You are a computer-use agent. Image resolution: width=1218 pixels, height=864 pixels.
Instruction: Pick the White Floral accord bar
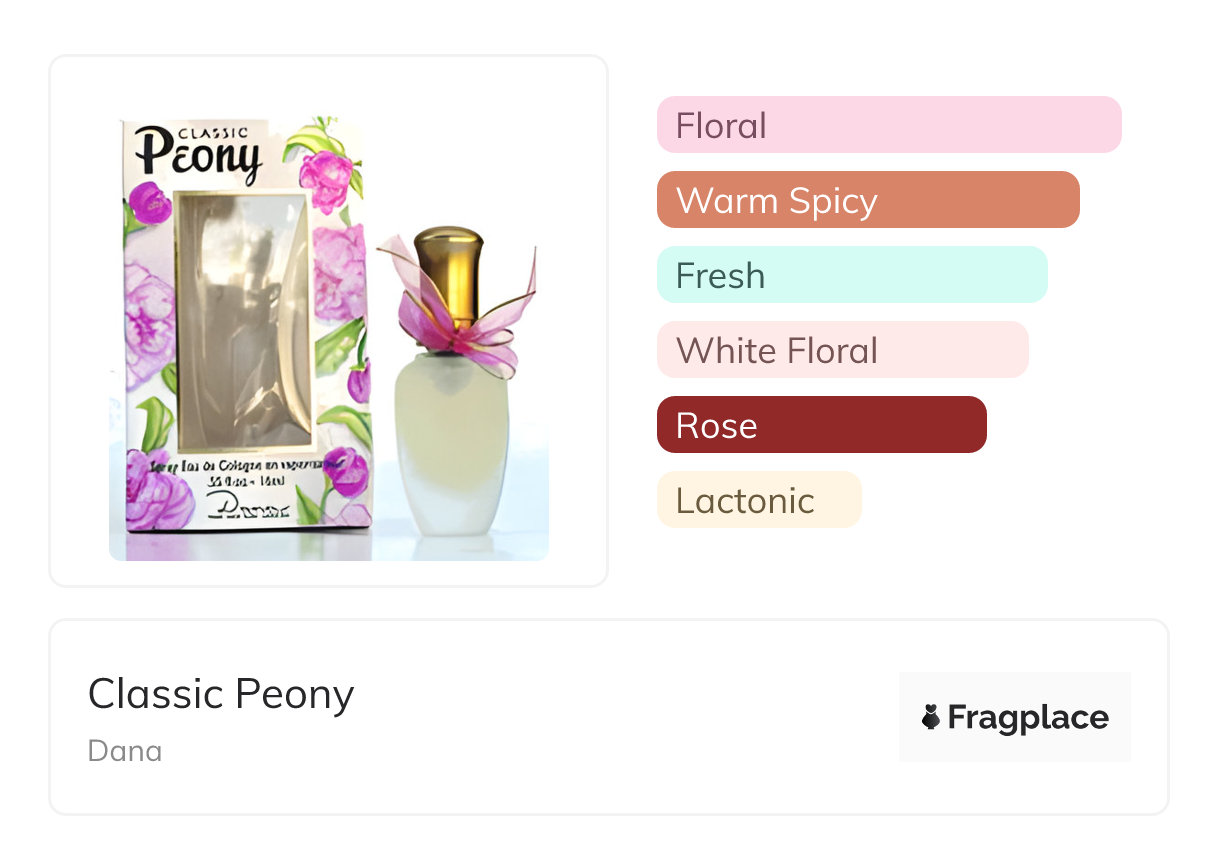tap(842, 350)
